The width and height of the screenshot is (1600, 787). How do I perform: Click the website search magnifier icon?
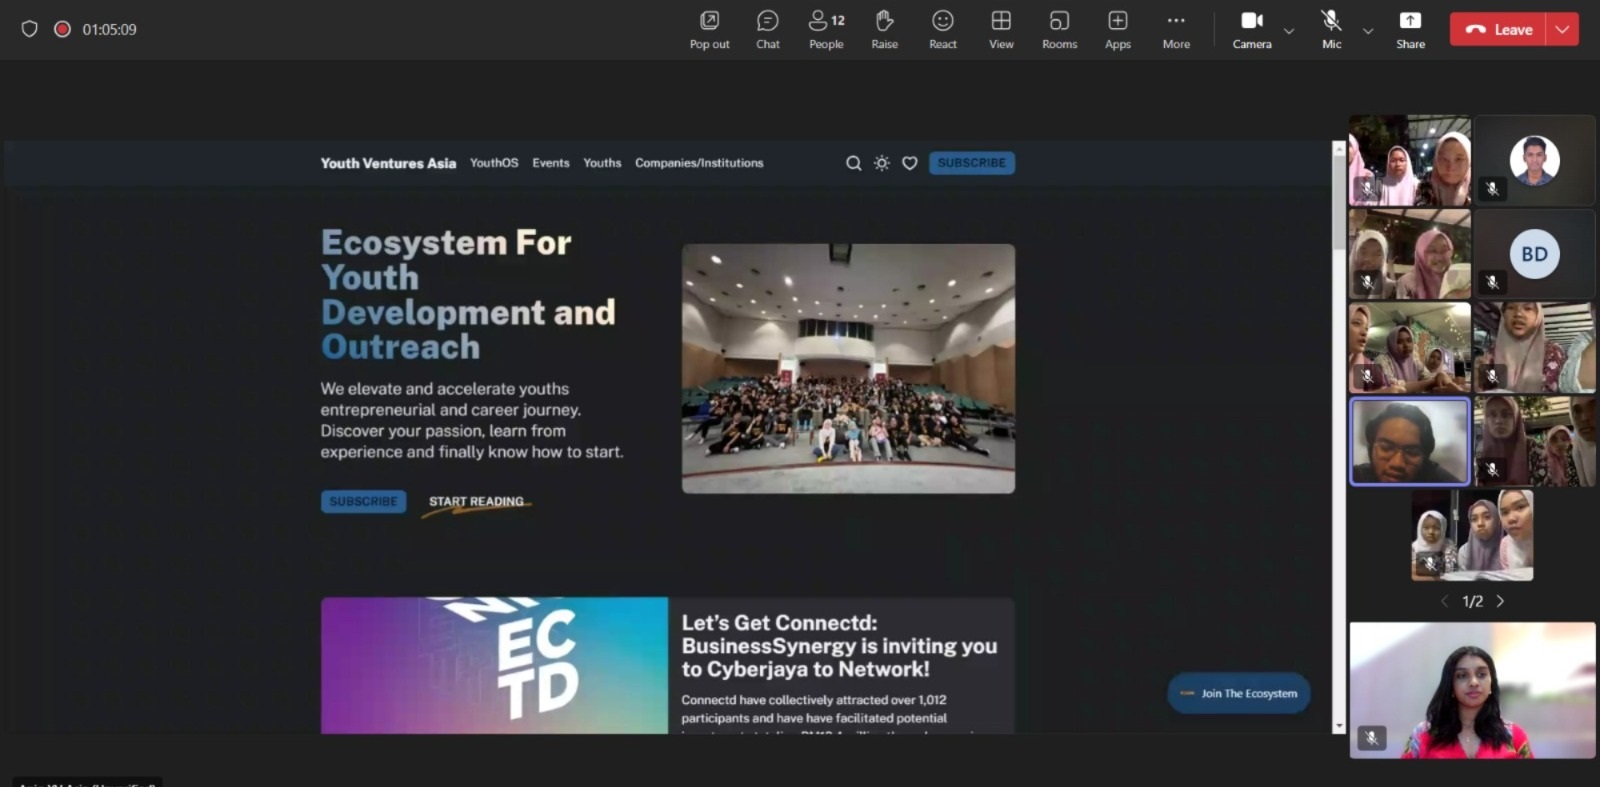853,163
